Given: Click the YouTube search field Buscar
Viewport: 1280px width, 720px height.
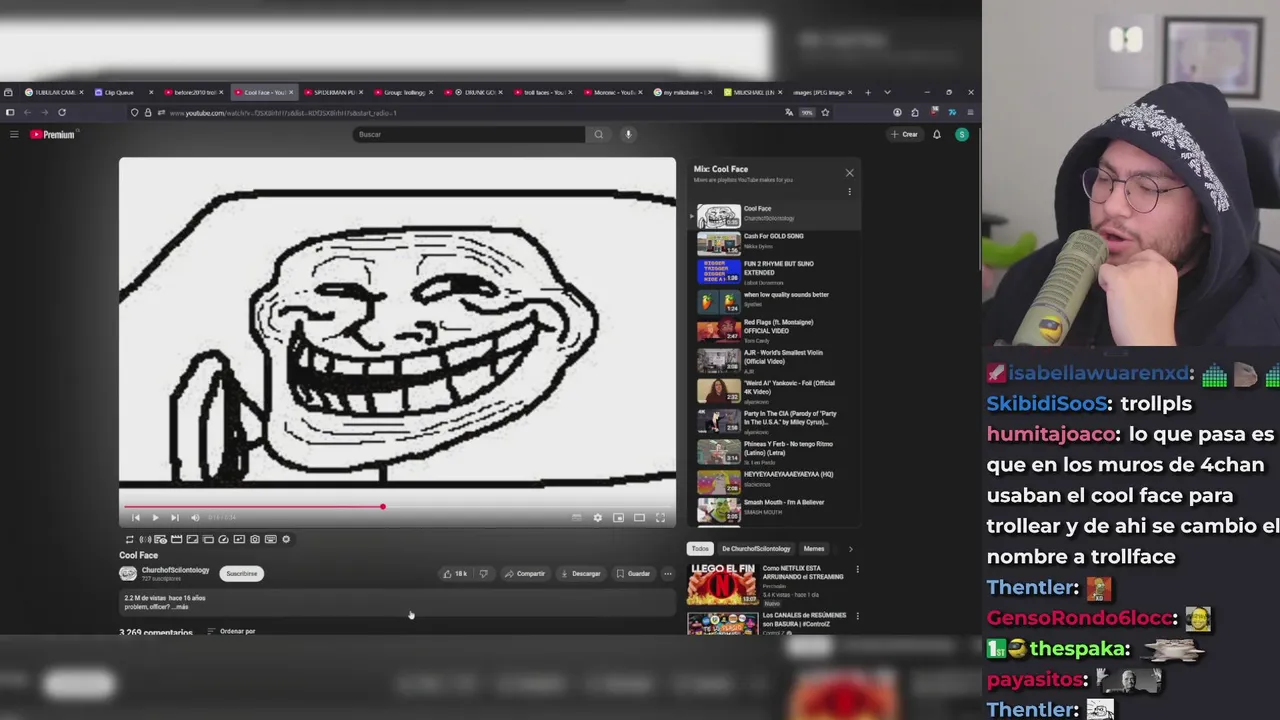Looking at the screenshot, I should point(468,135).
